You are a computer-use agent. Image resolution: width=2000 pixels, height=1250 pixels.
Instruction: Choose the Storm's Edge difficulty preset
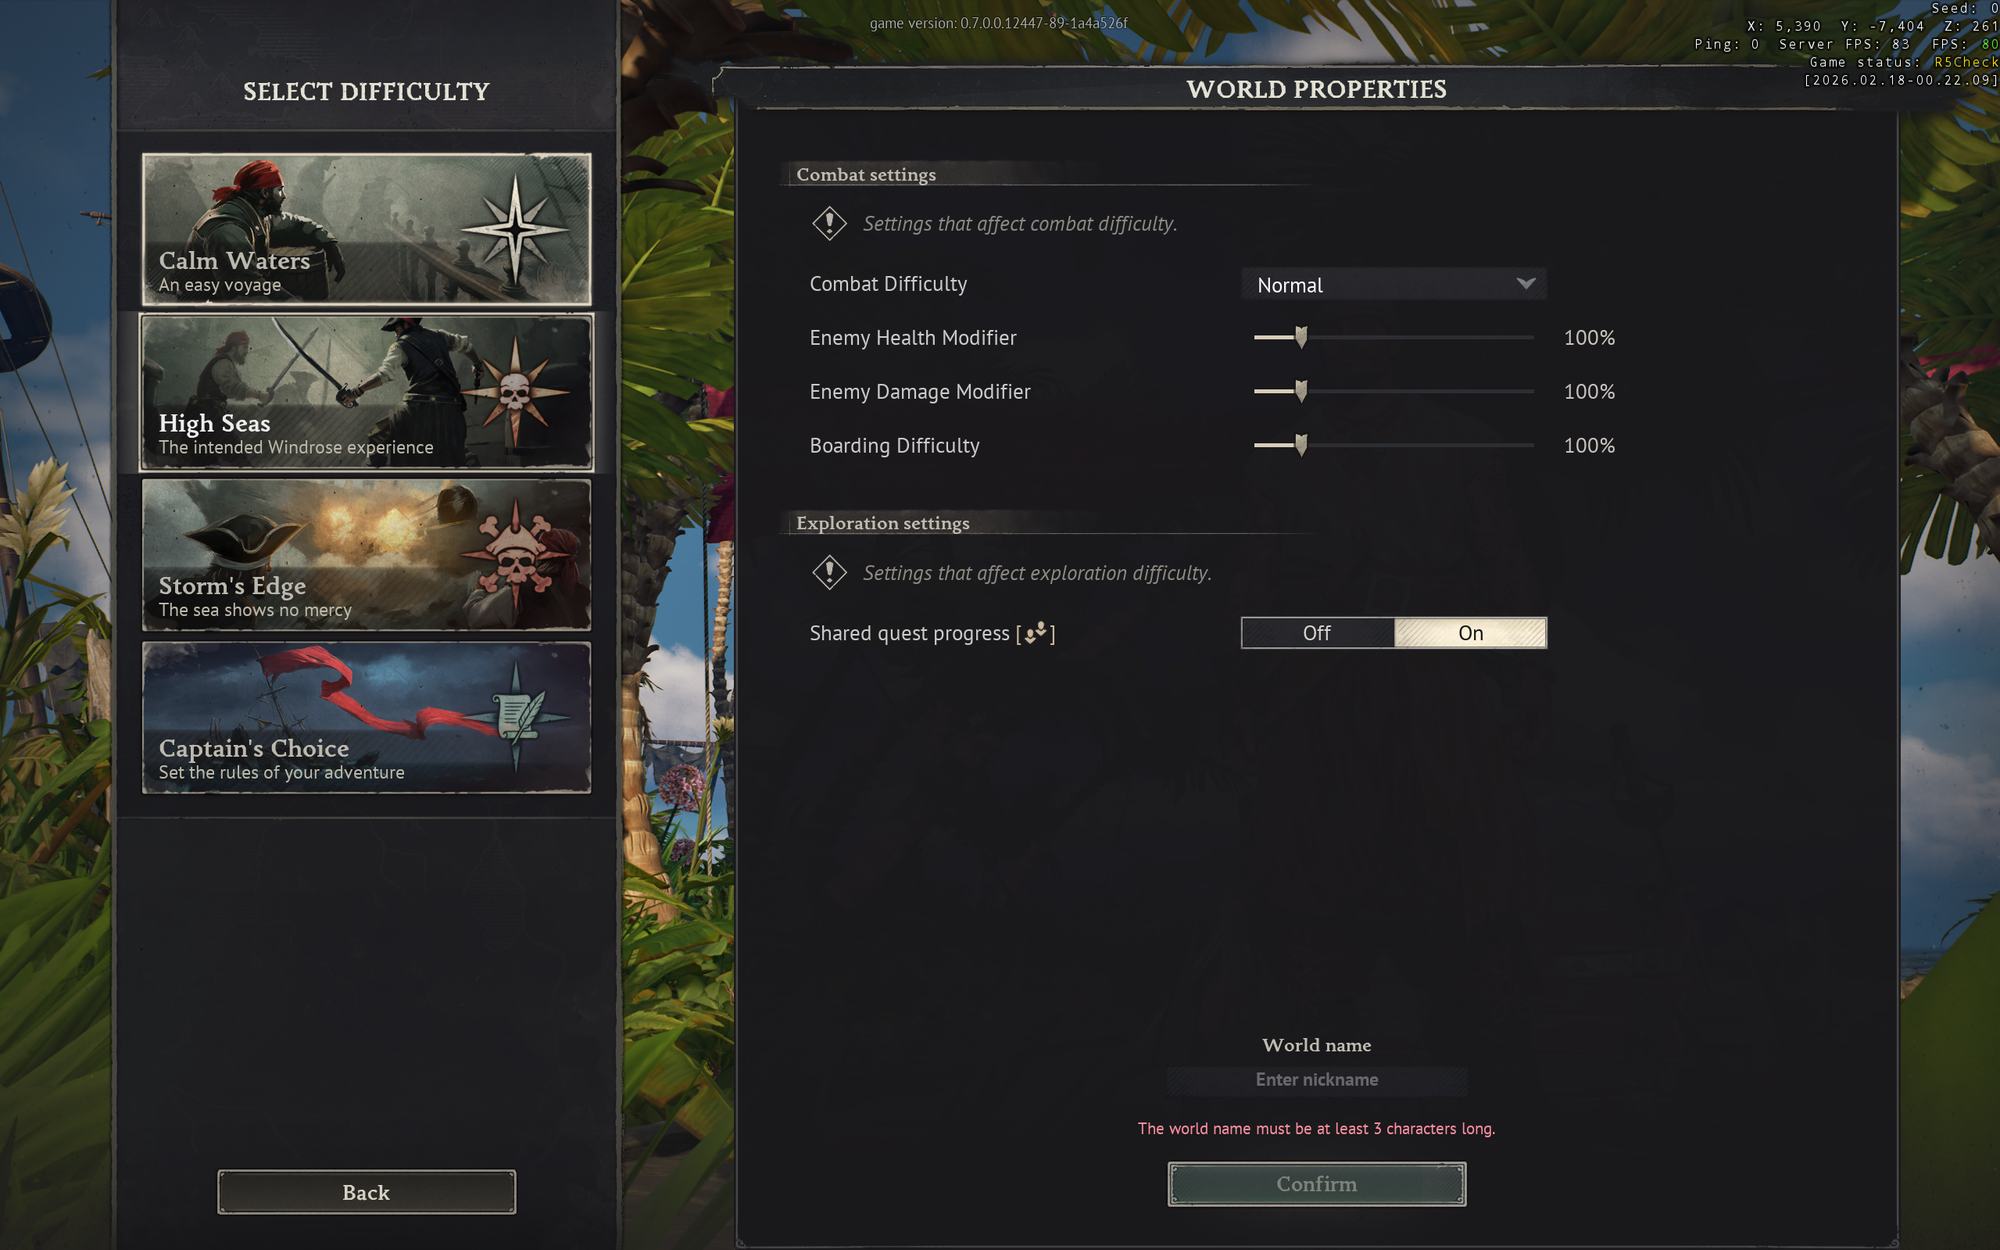367,555
